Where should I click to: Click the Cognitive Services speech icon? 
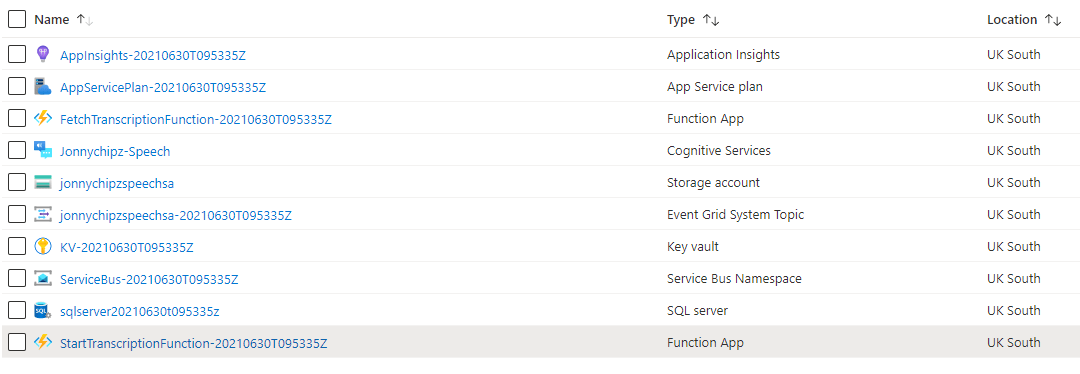pos(43,151)
